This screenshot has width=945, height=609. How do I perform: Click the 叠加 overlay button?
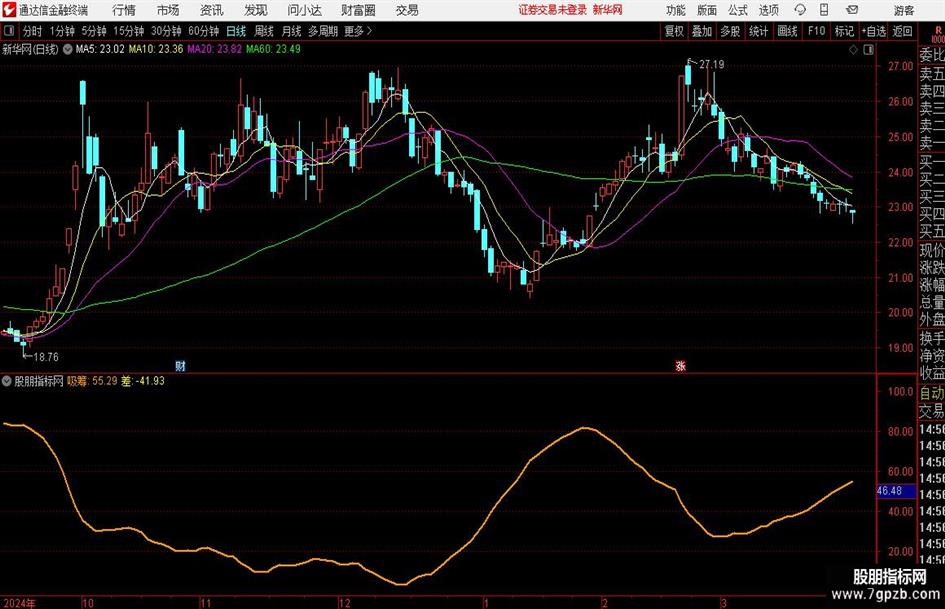pyautogui.click(x=702, y=31)
